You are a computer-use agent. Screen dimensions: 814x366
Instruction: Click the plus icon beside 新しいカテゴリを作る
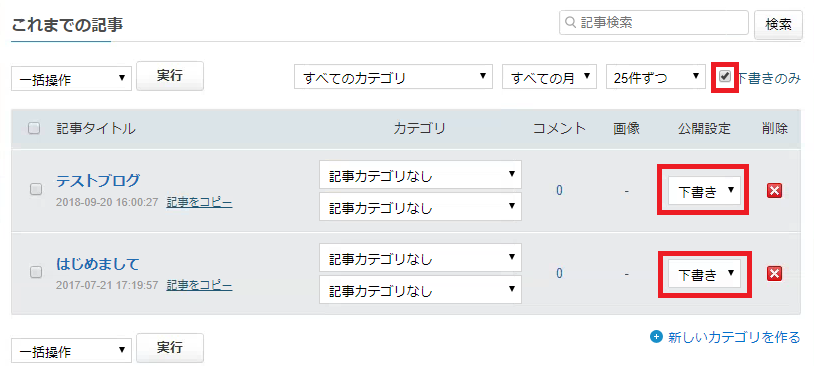[656, 337]
